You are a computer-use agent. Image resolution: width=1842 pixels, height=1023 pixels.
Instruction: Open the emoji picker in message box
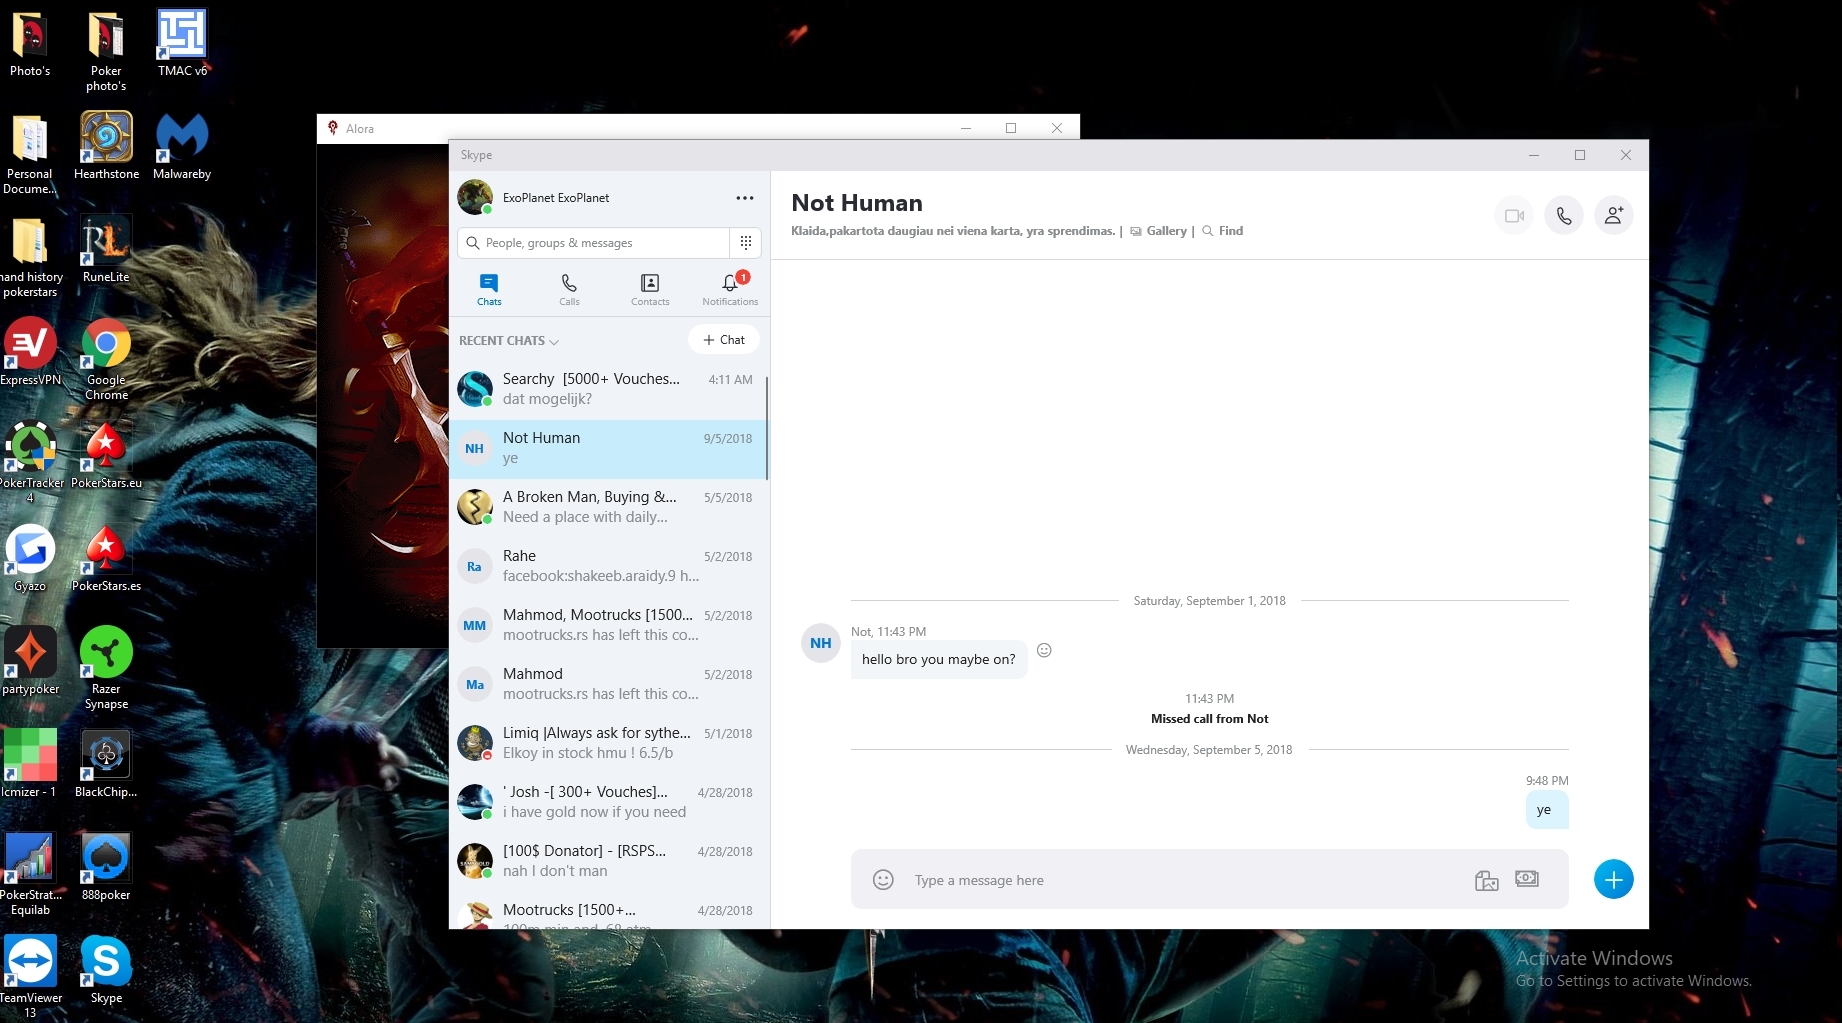click(x=883, y=880)
